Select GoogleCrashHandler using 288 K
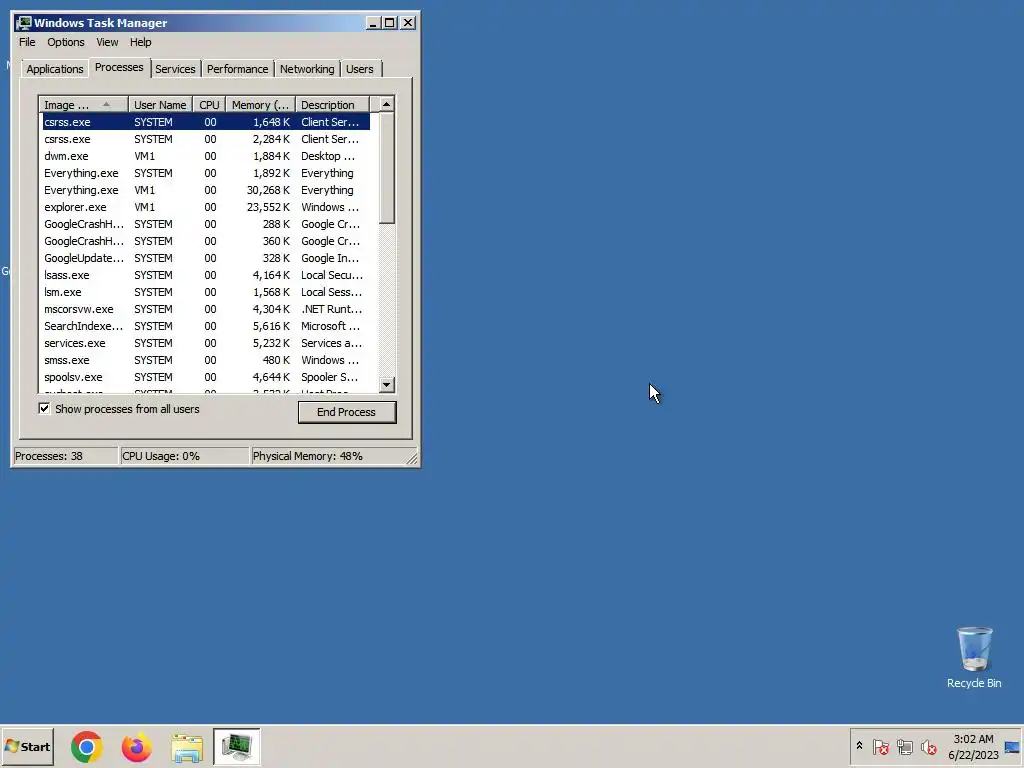This screenshot has width=1024, height=768. coord(206,224)
